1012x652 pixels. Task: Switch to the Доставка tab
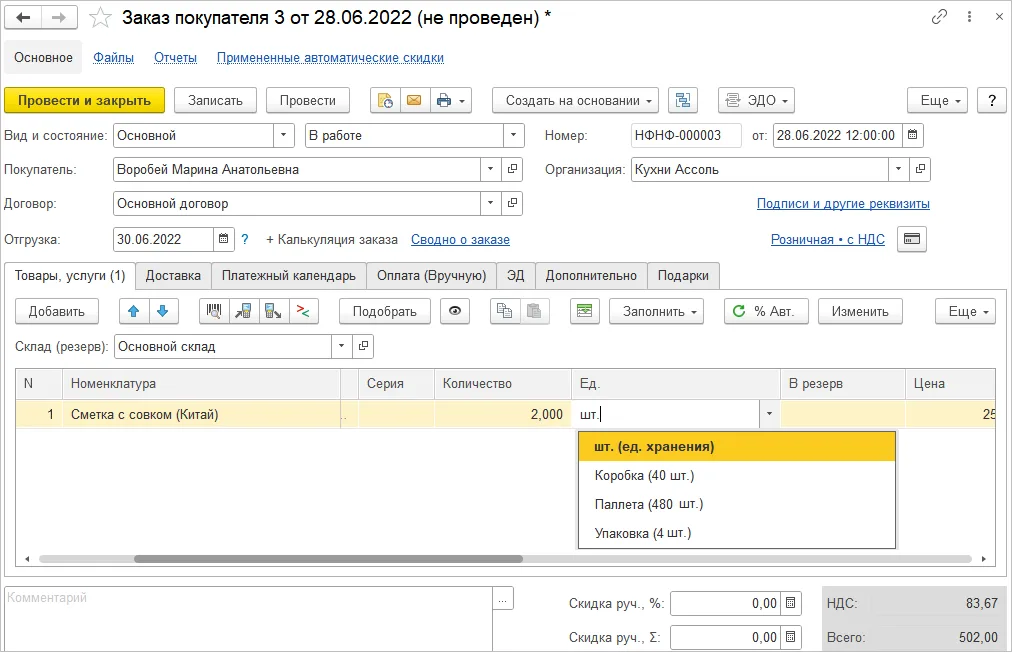pos(173,276)
